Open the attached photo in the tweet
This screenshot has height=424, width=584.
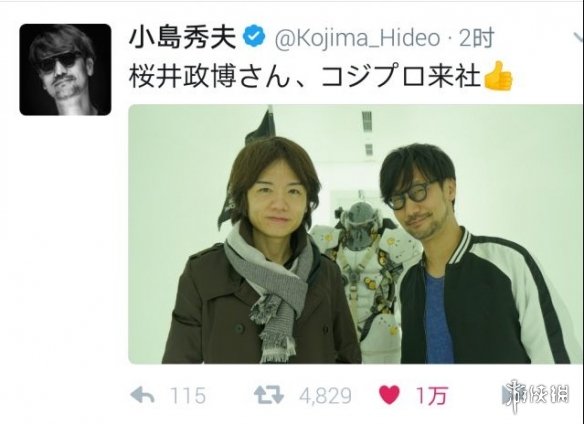click(x=356, y=234)
